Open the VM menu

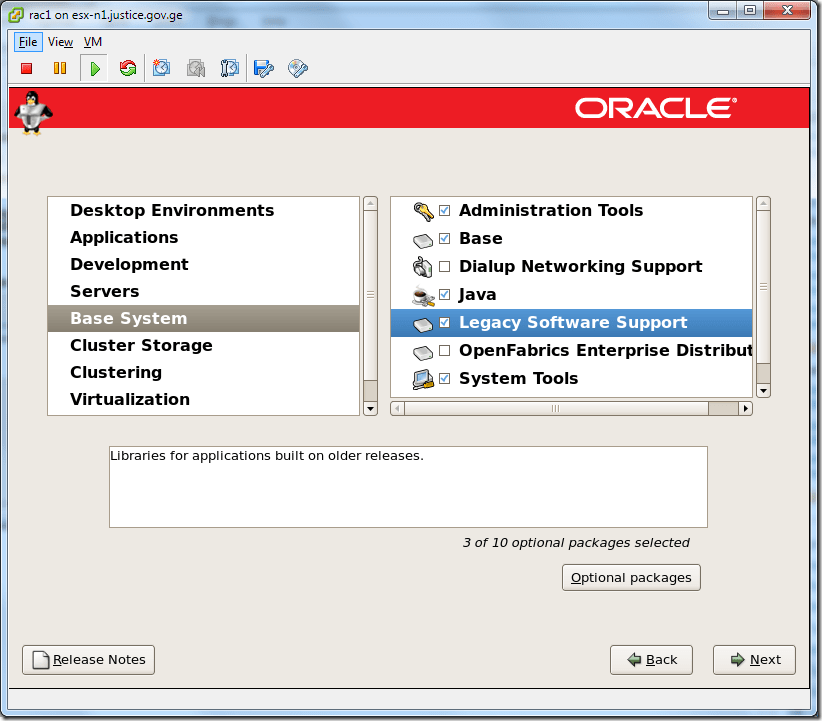93,42
